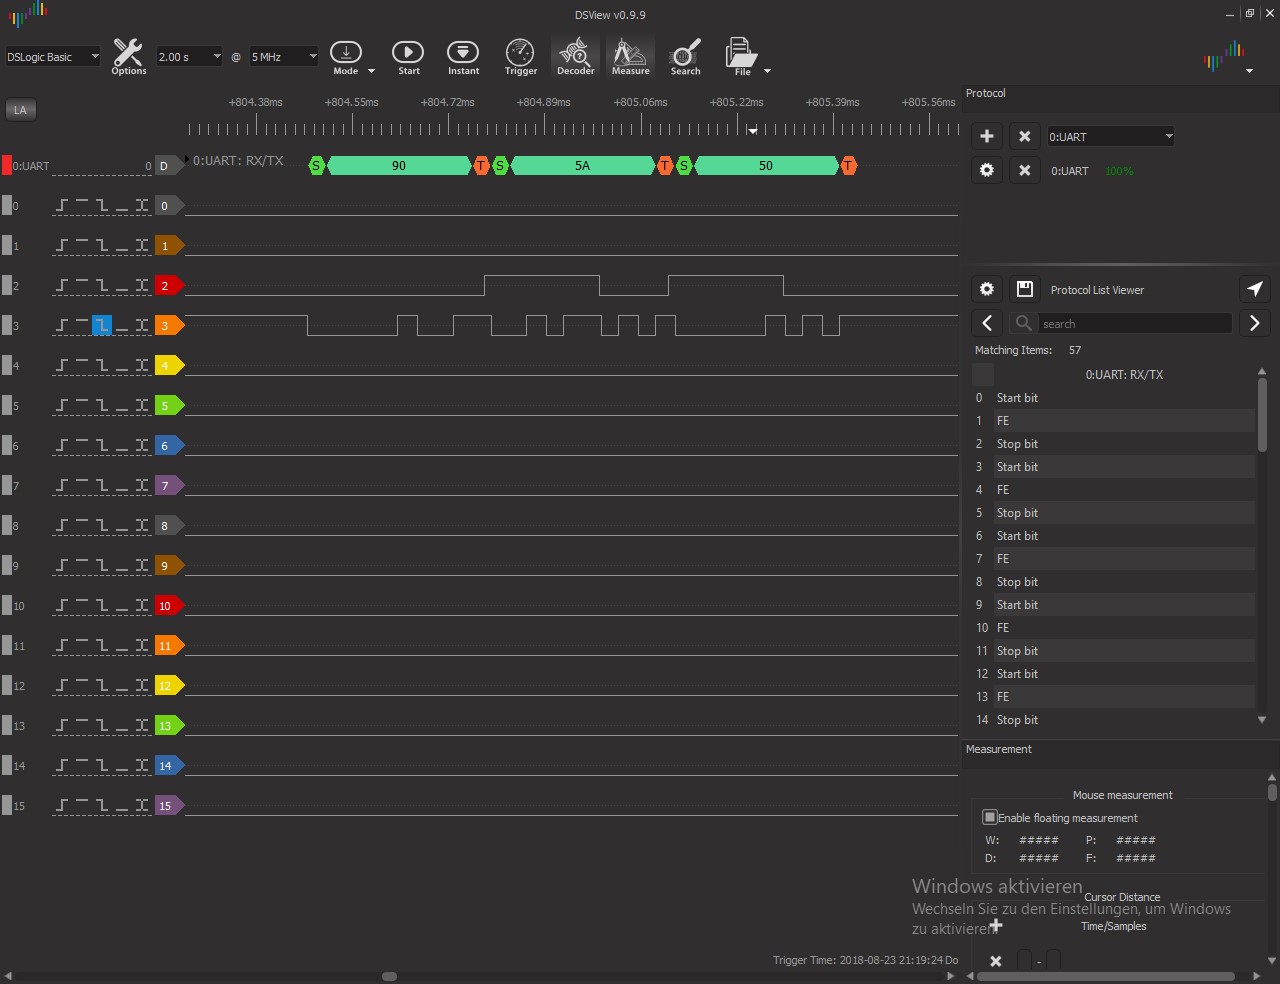Click decoded byte 50 annotation
This screenshot has height=984, width=1280.
pyautogui.click(x=766, y=166)
